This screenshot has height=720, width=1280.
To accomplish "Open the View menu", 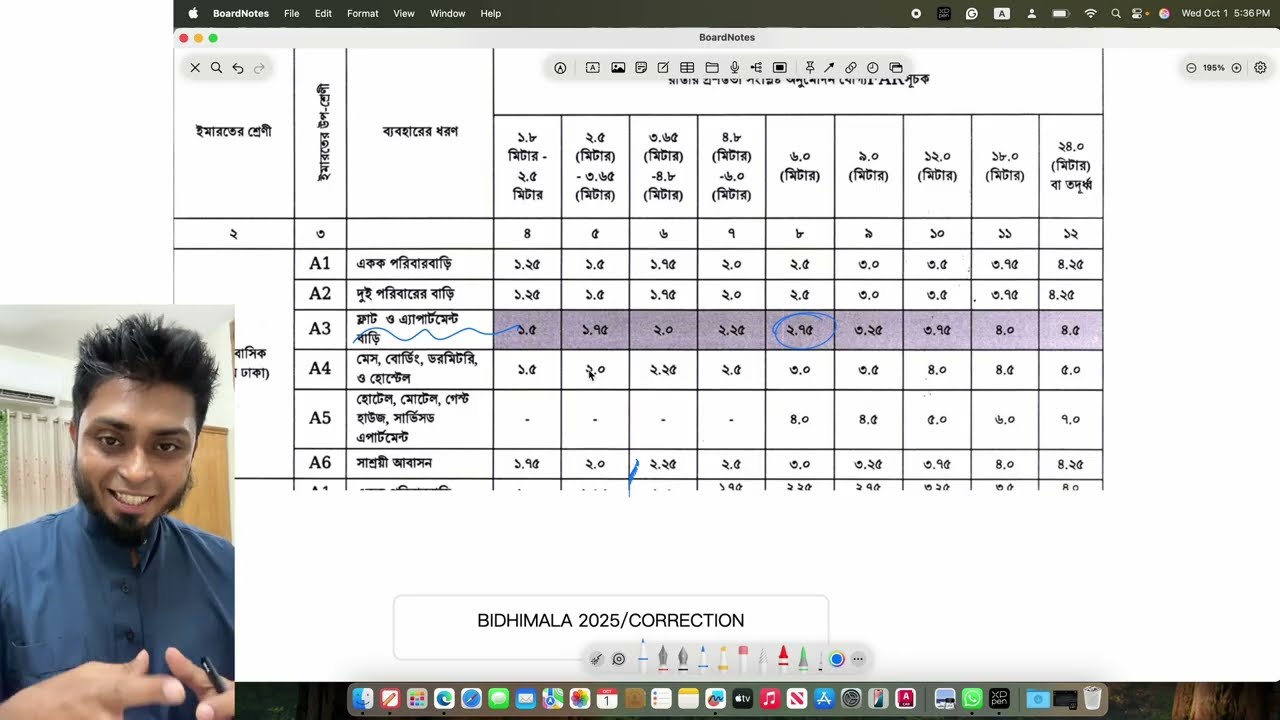I will coord(404,13).
